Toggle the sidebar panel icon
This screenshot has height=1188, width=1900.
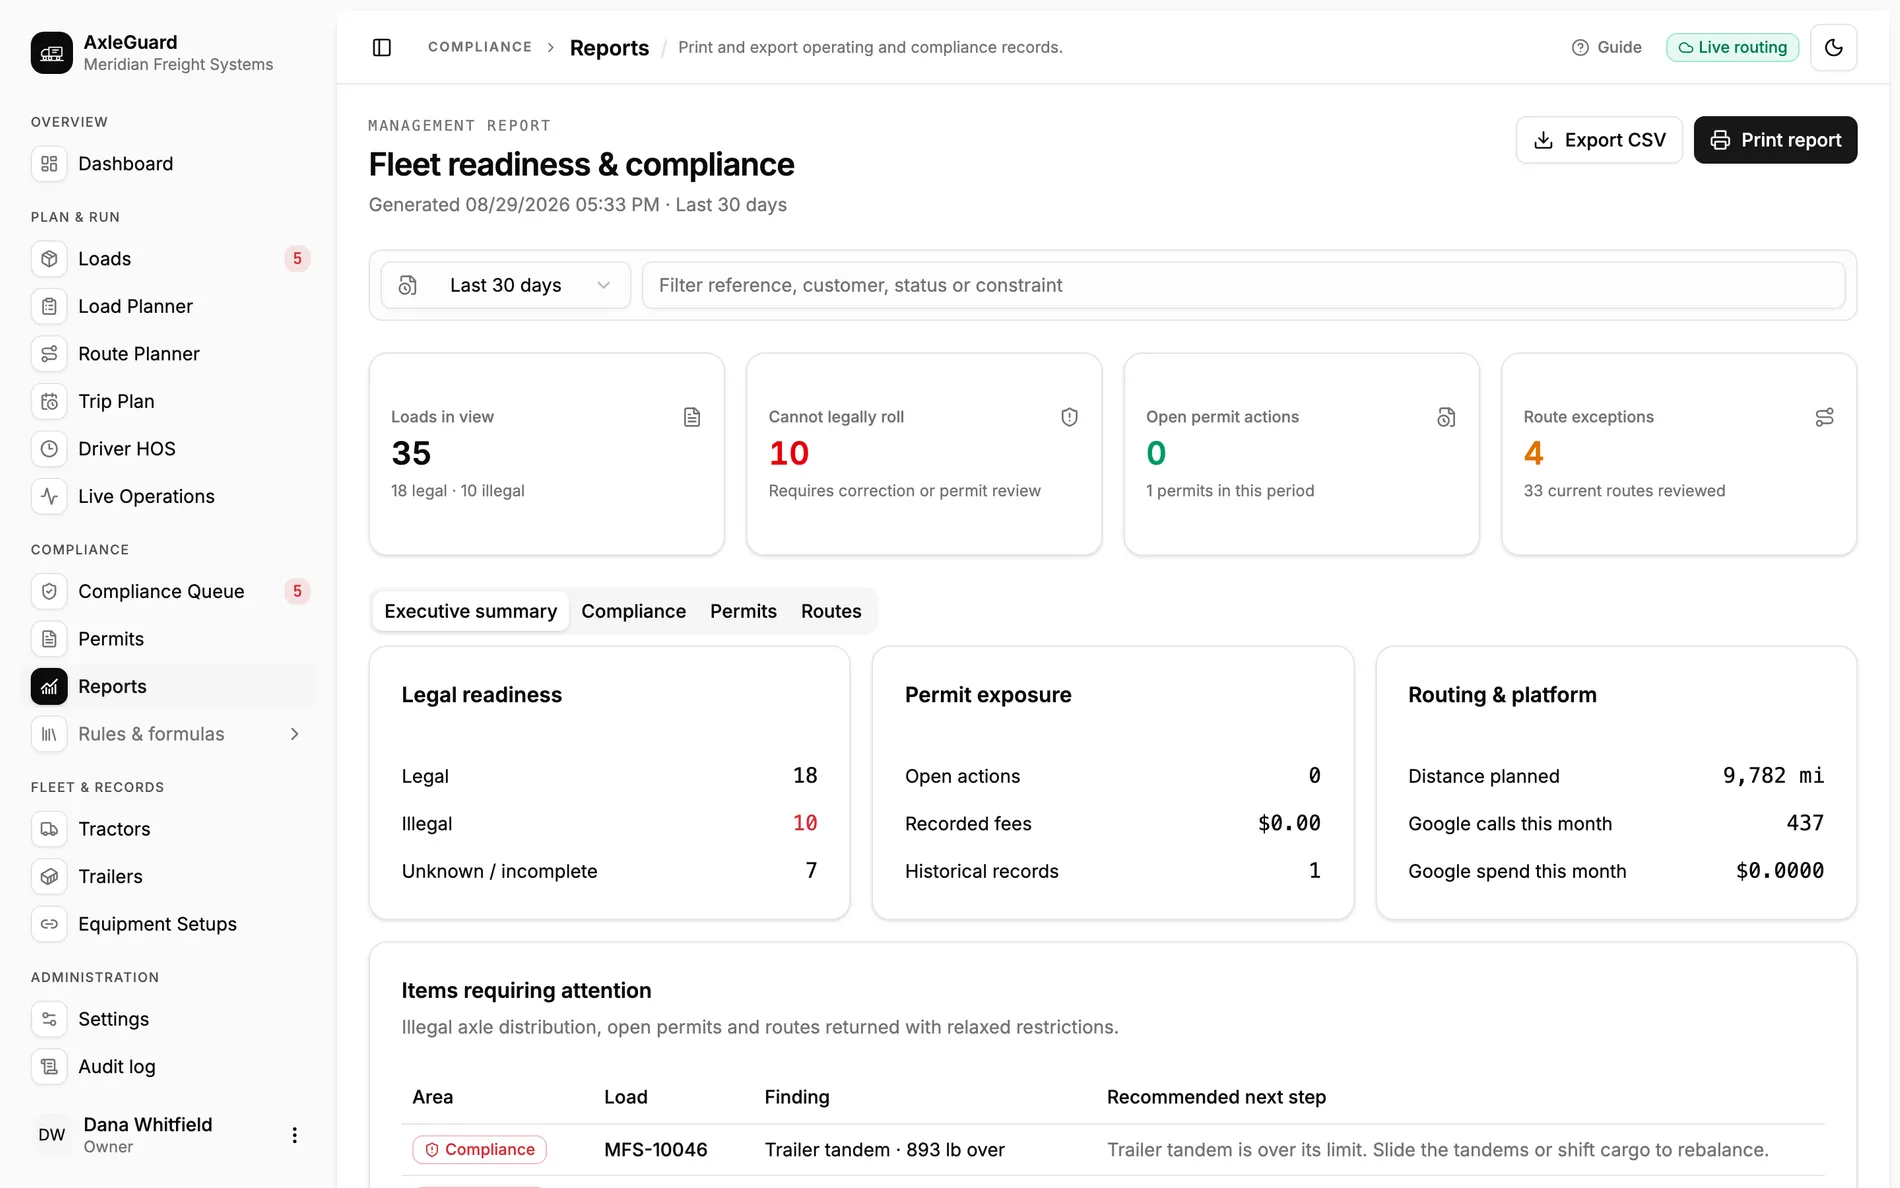pos(381,47)
